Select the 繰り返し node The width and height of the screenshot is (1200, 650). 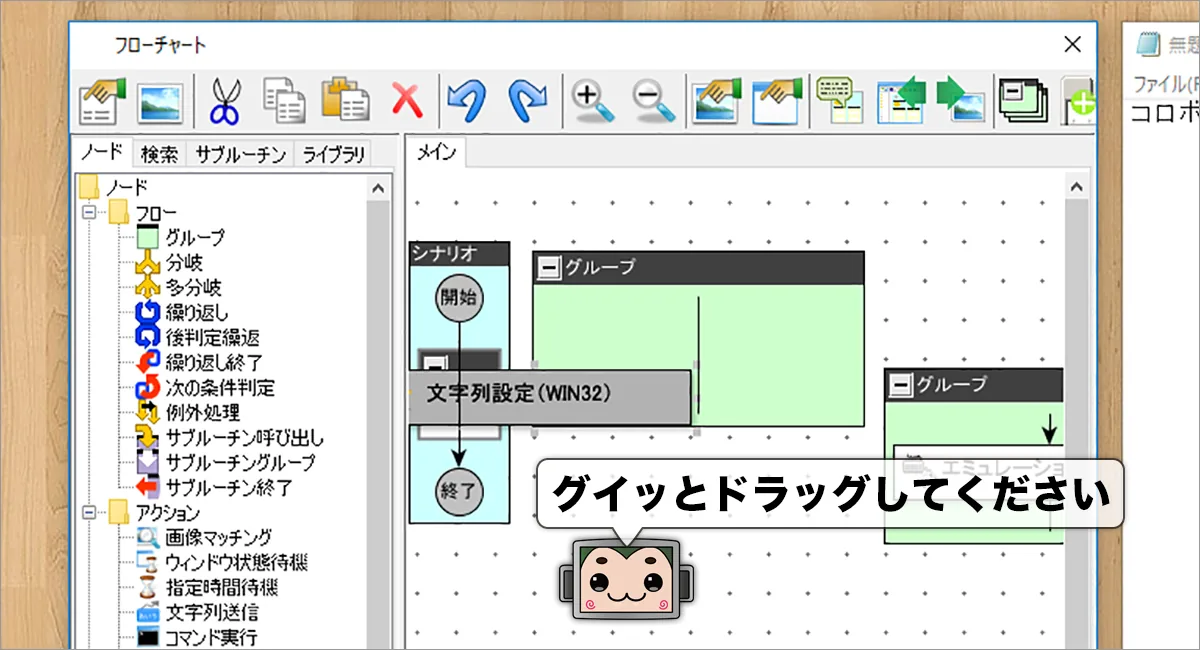[x=182, y=312]
